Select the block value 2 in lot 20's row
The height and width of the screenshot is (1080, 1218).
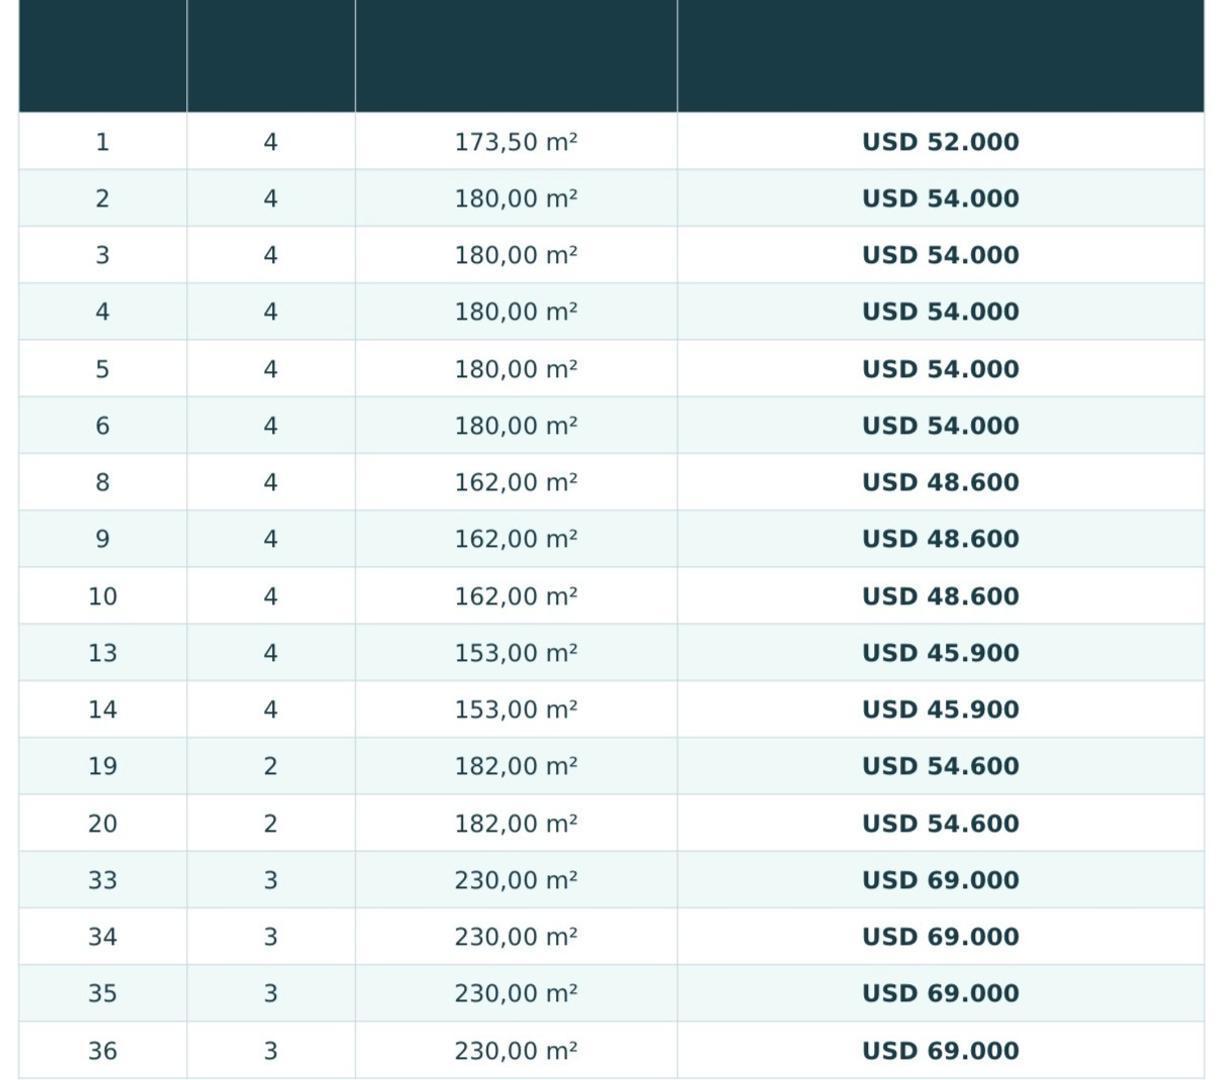click(270, 824)
